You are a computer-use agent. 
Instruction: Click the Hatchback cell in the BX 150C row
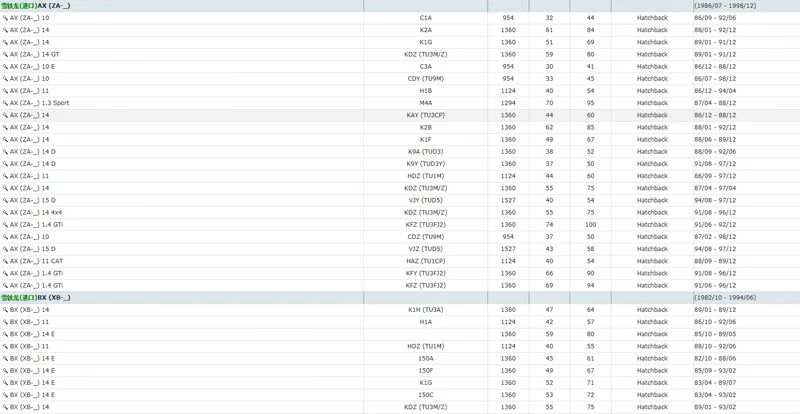point(652,395)
